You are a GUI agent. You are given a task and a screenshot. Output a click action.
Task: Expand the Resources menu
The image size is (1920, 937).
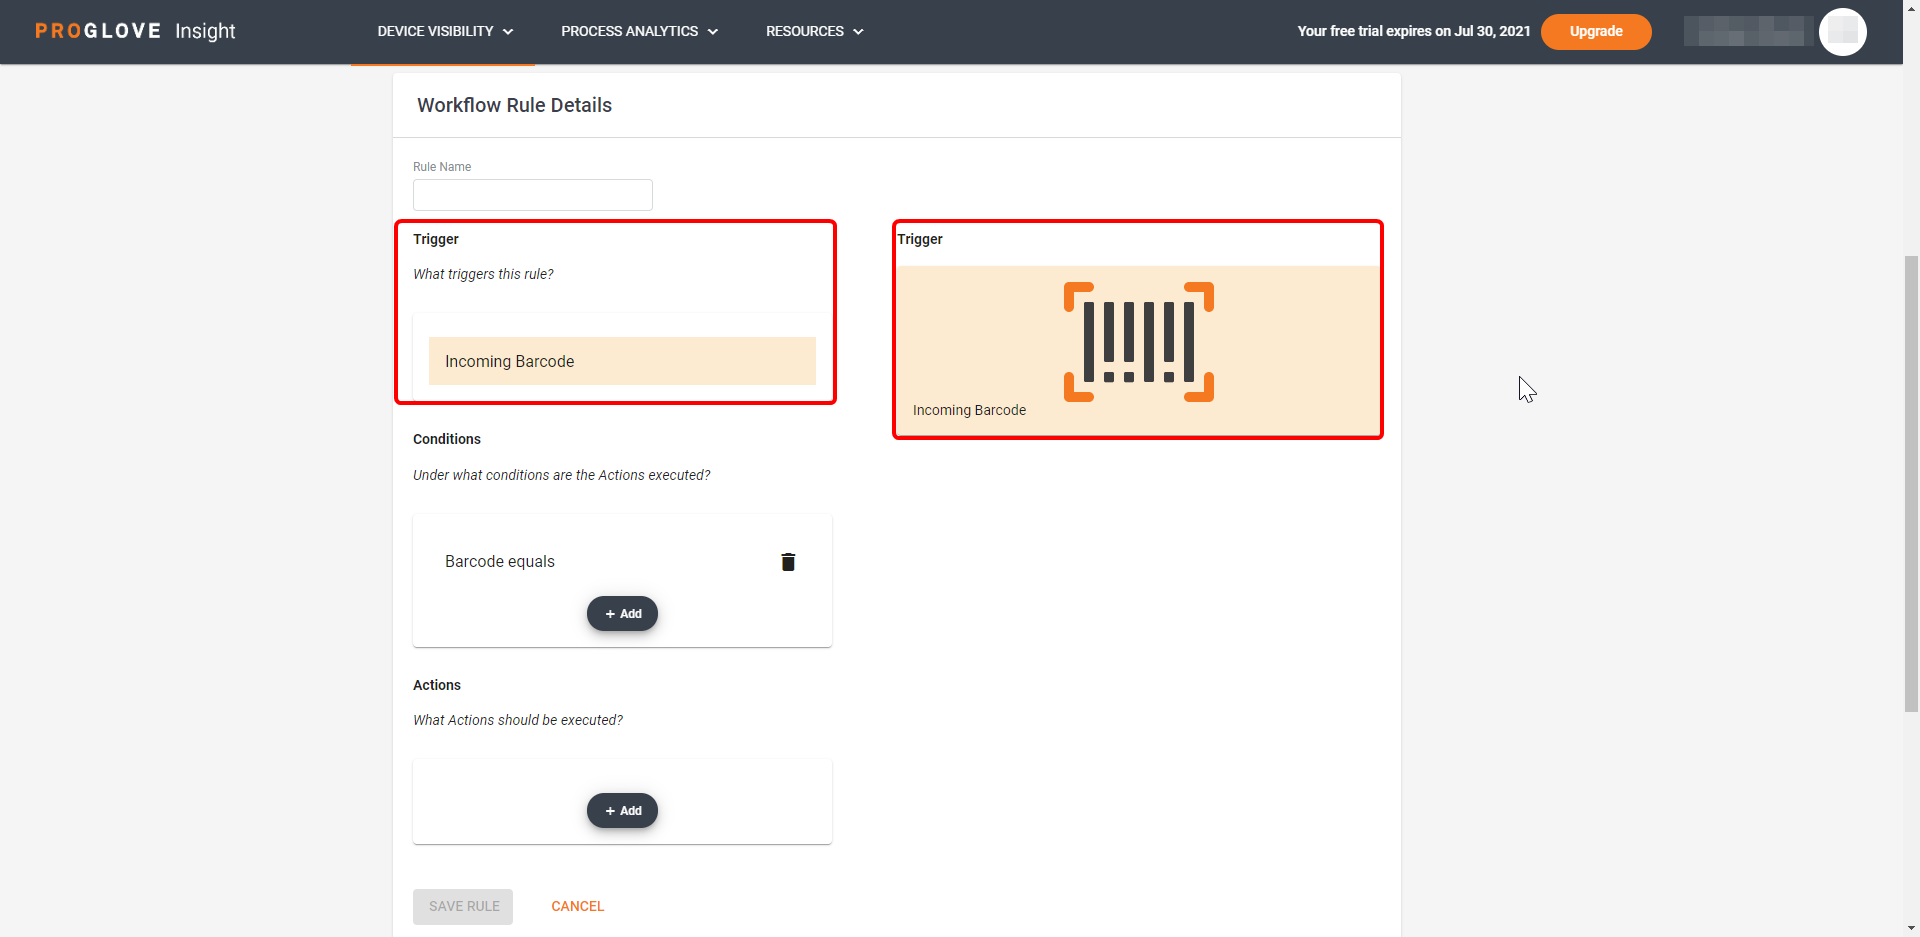[x=814, y=31]
